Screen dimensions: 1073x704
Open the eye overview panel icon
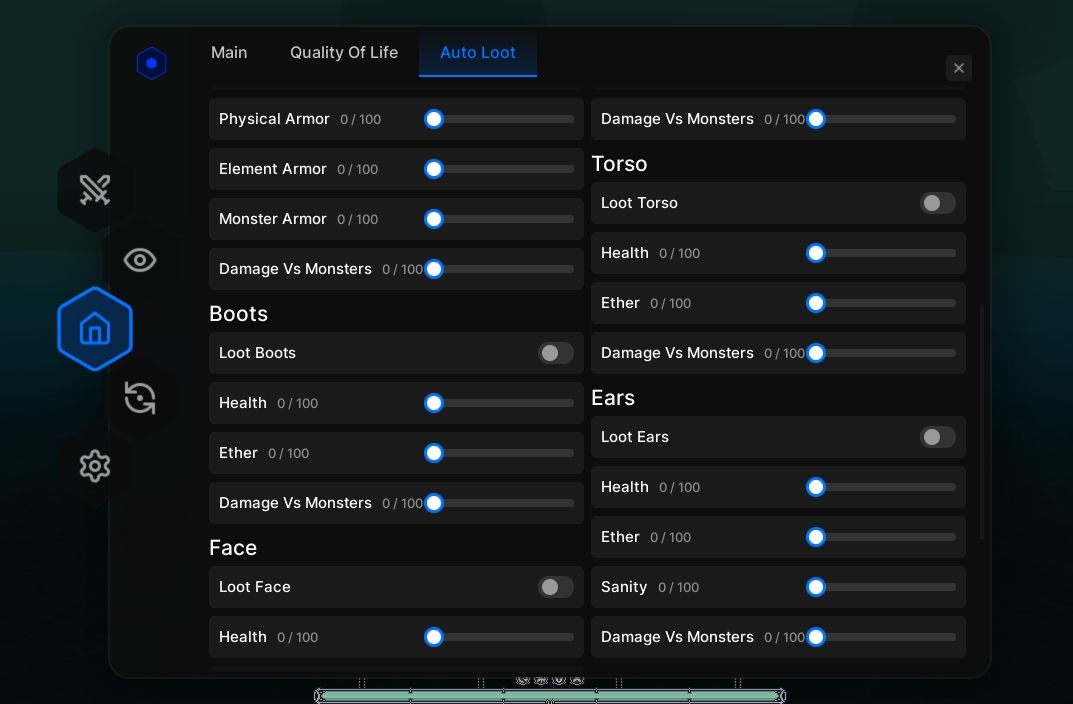click(139, 259)
